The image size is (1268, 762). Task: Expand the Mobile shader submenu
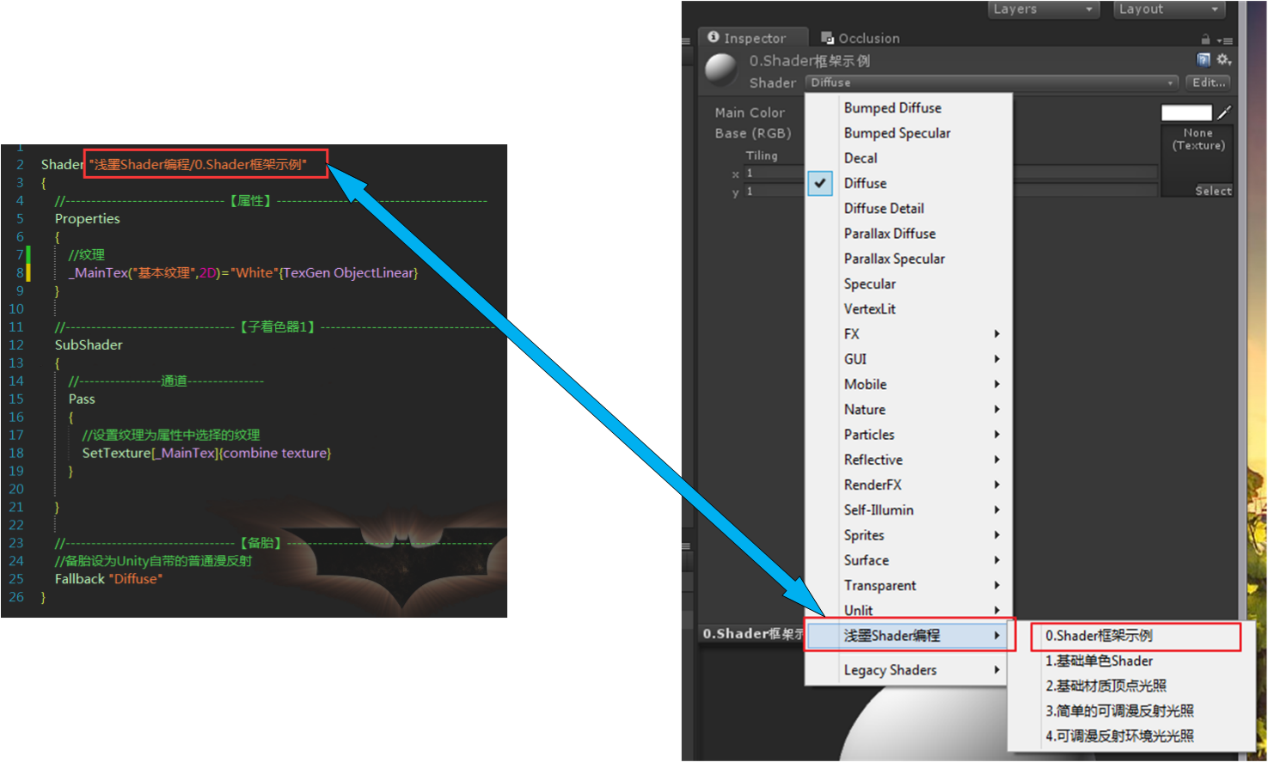pyautogui.click(x=909, y=384)
